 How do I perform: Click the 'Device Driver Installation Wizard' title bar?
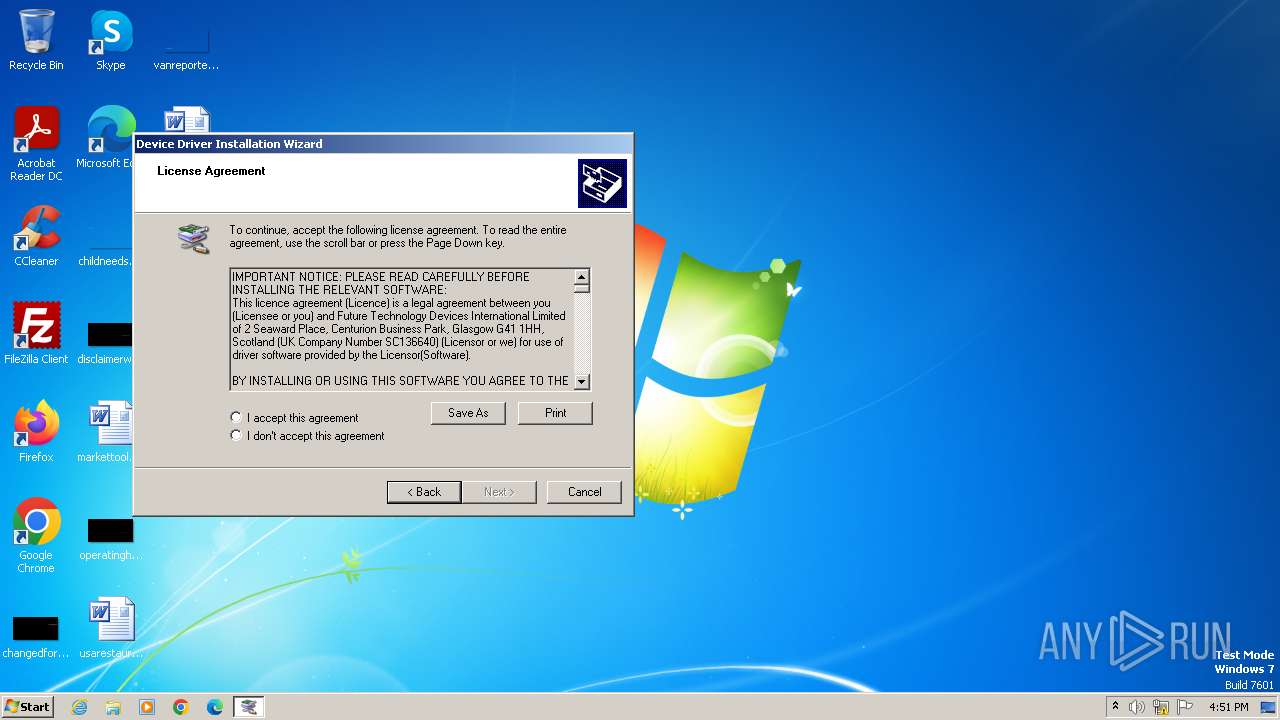tap(383, 144)
